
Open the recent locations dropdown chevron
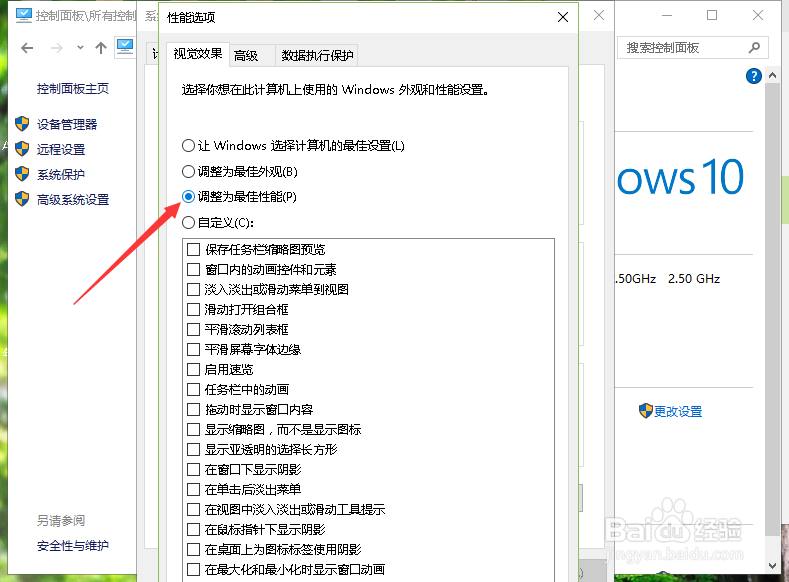click(80, 48)
